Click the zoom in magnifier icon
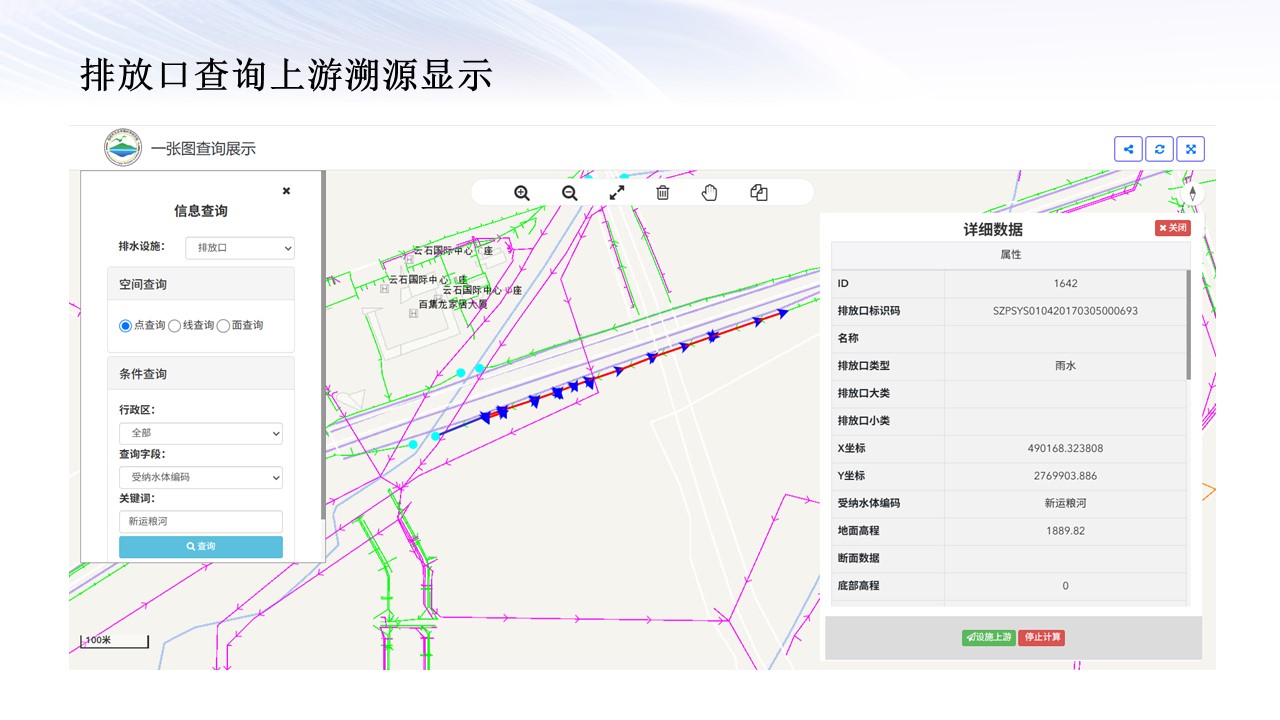The image size is (1280, 720). coord(521,193)
